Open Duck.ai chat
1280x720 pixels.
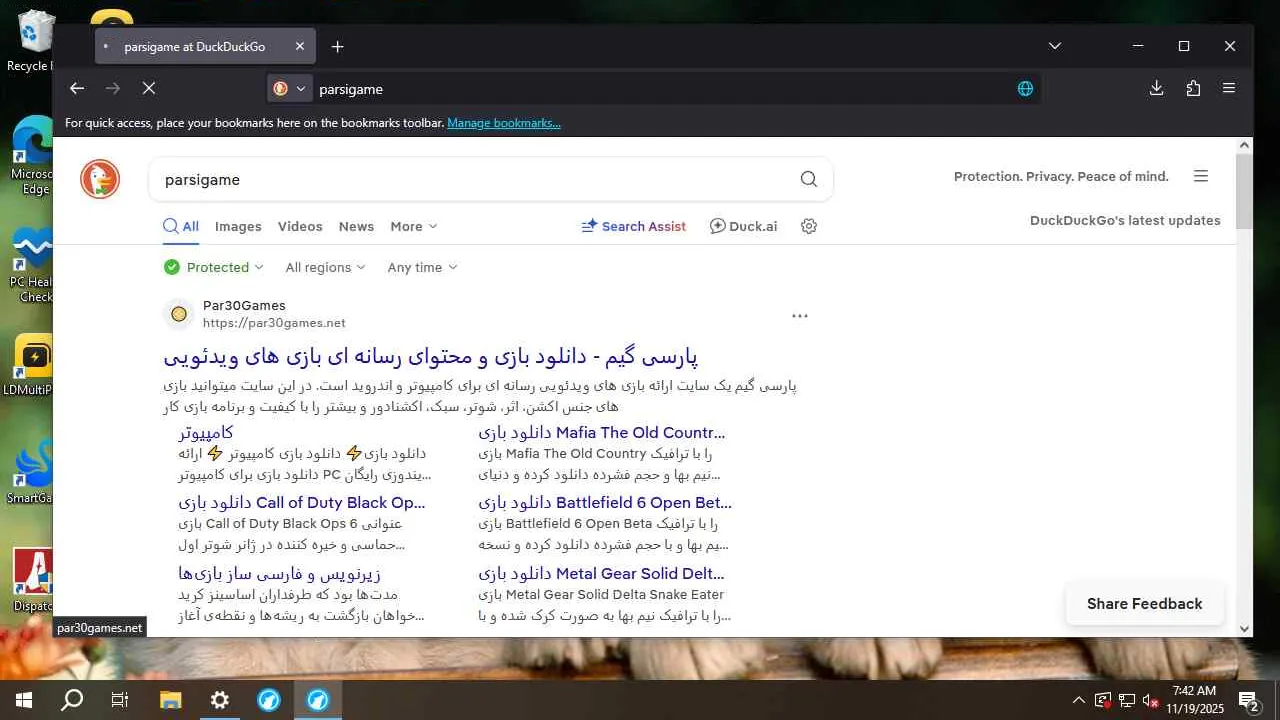tap(743, 226)
